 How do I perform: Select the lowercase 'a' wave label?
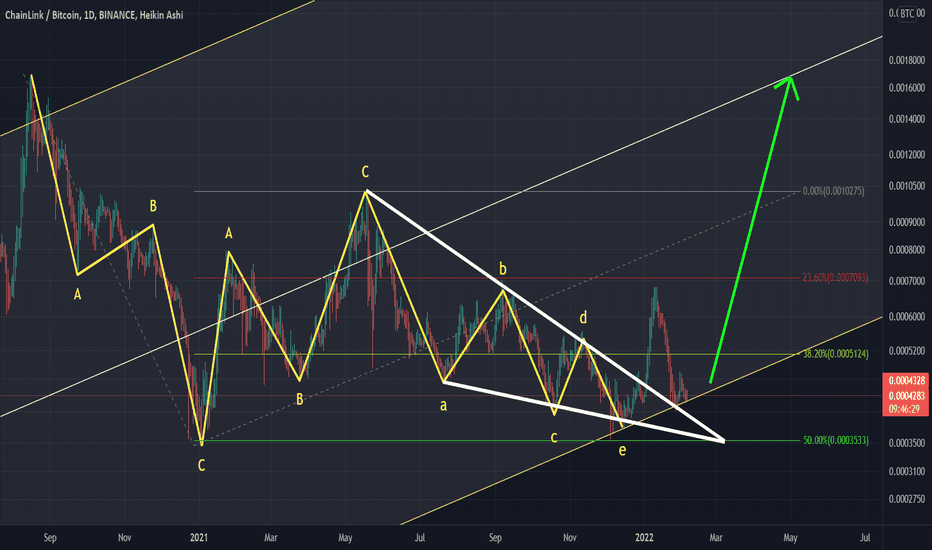point(443,406)
